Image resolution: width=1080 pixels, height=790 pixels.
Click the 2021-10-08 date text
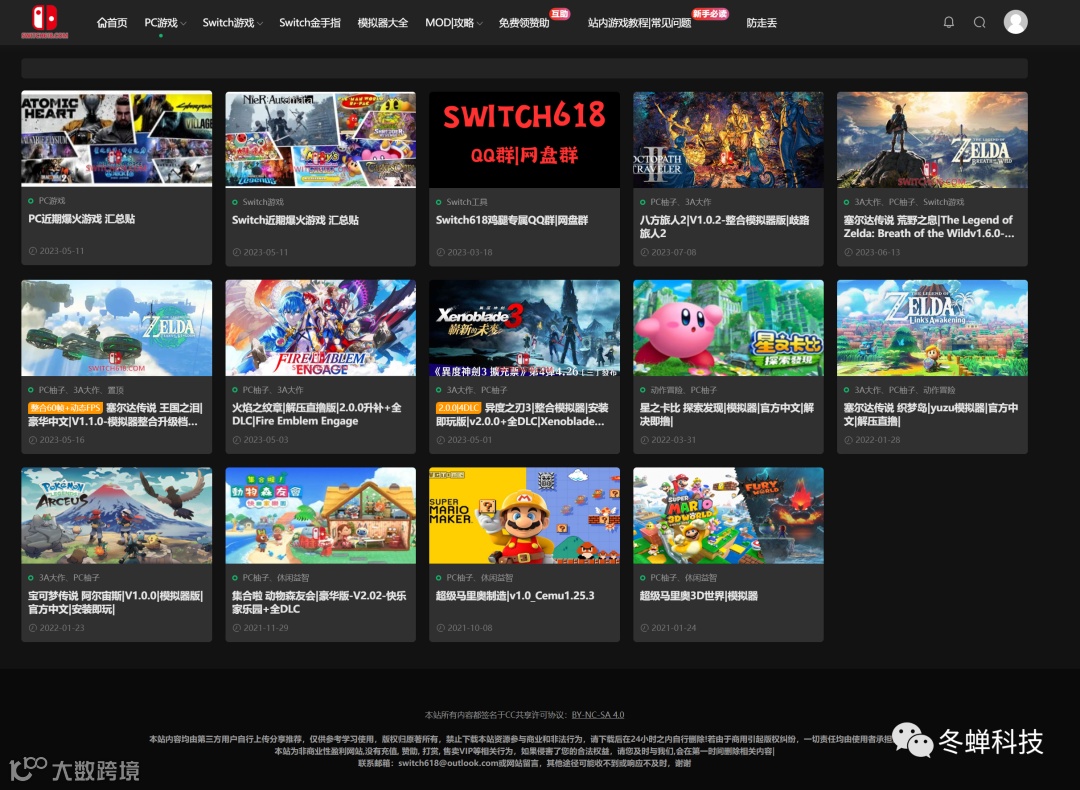click(470, 627)
